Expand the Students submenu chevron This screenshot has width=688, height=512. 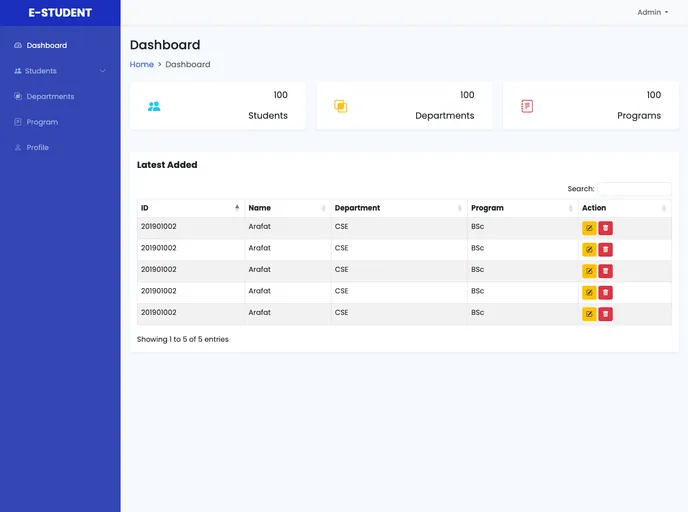pos(103,71)
